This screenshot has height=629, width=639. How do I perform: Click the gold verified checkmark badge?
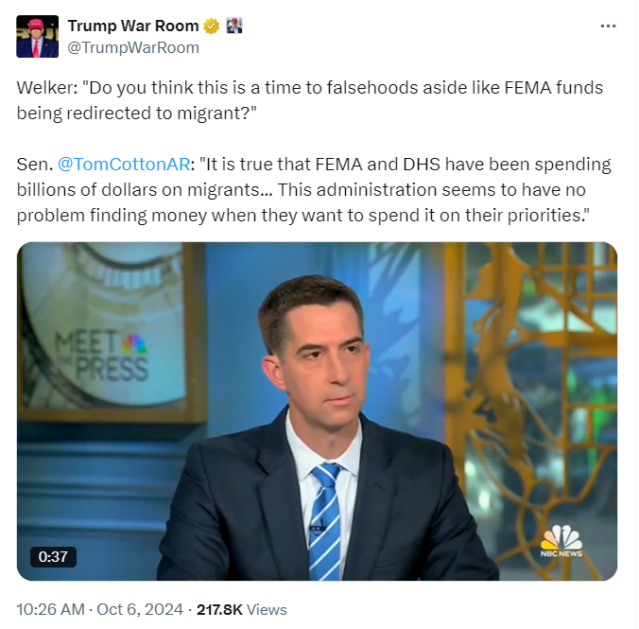(211, 26)
